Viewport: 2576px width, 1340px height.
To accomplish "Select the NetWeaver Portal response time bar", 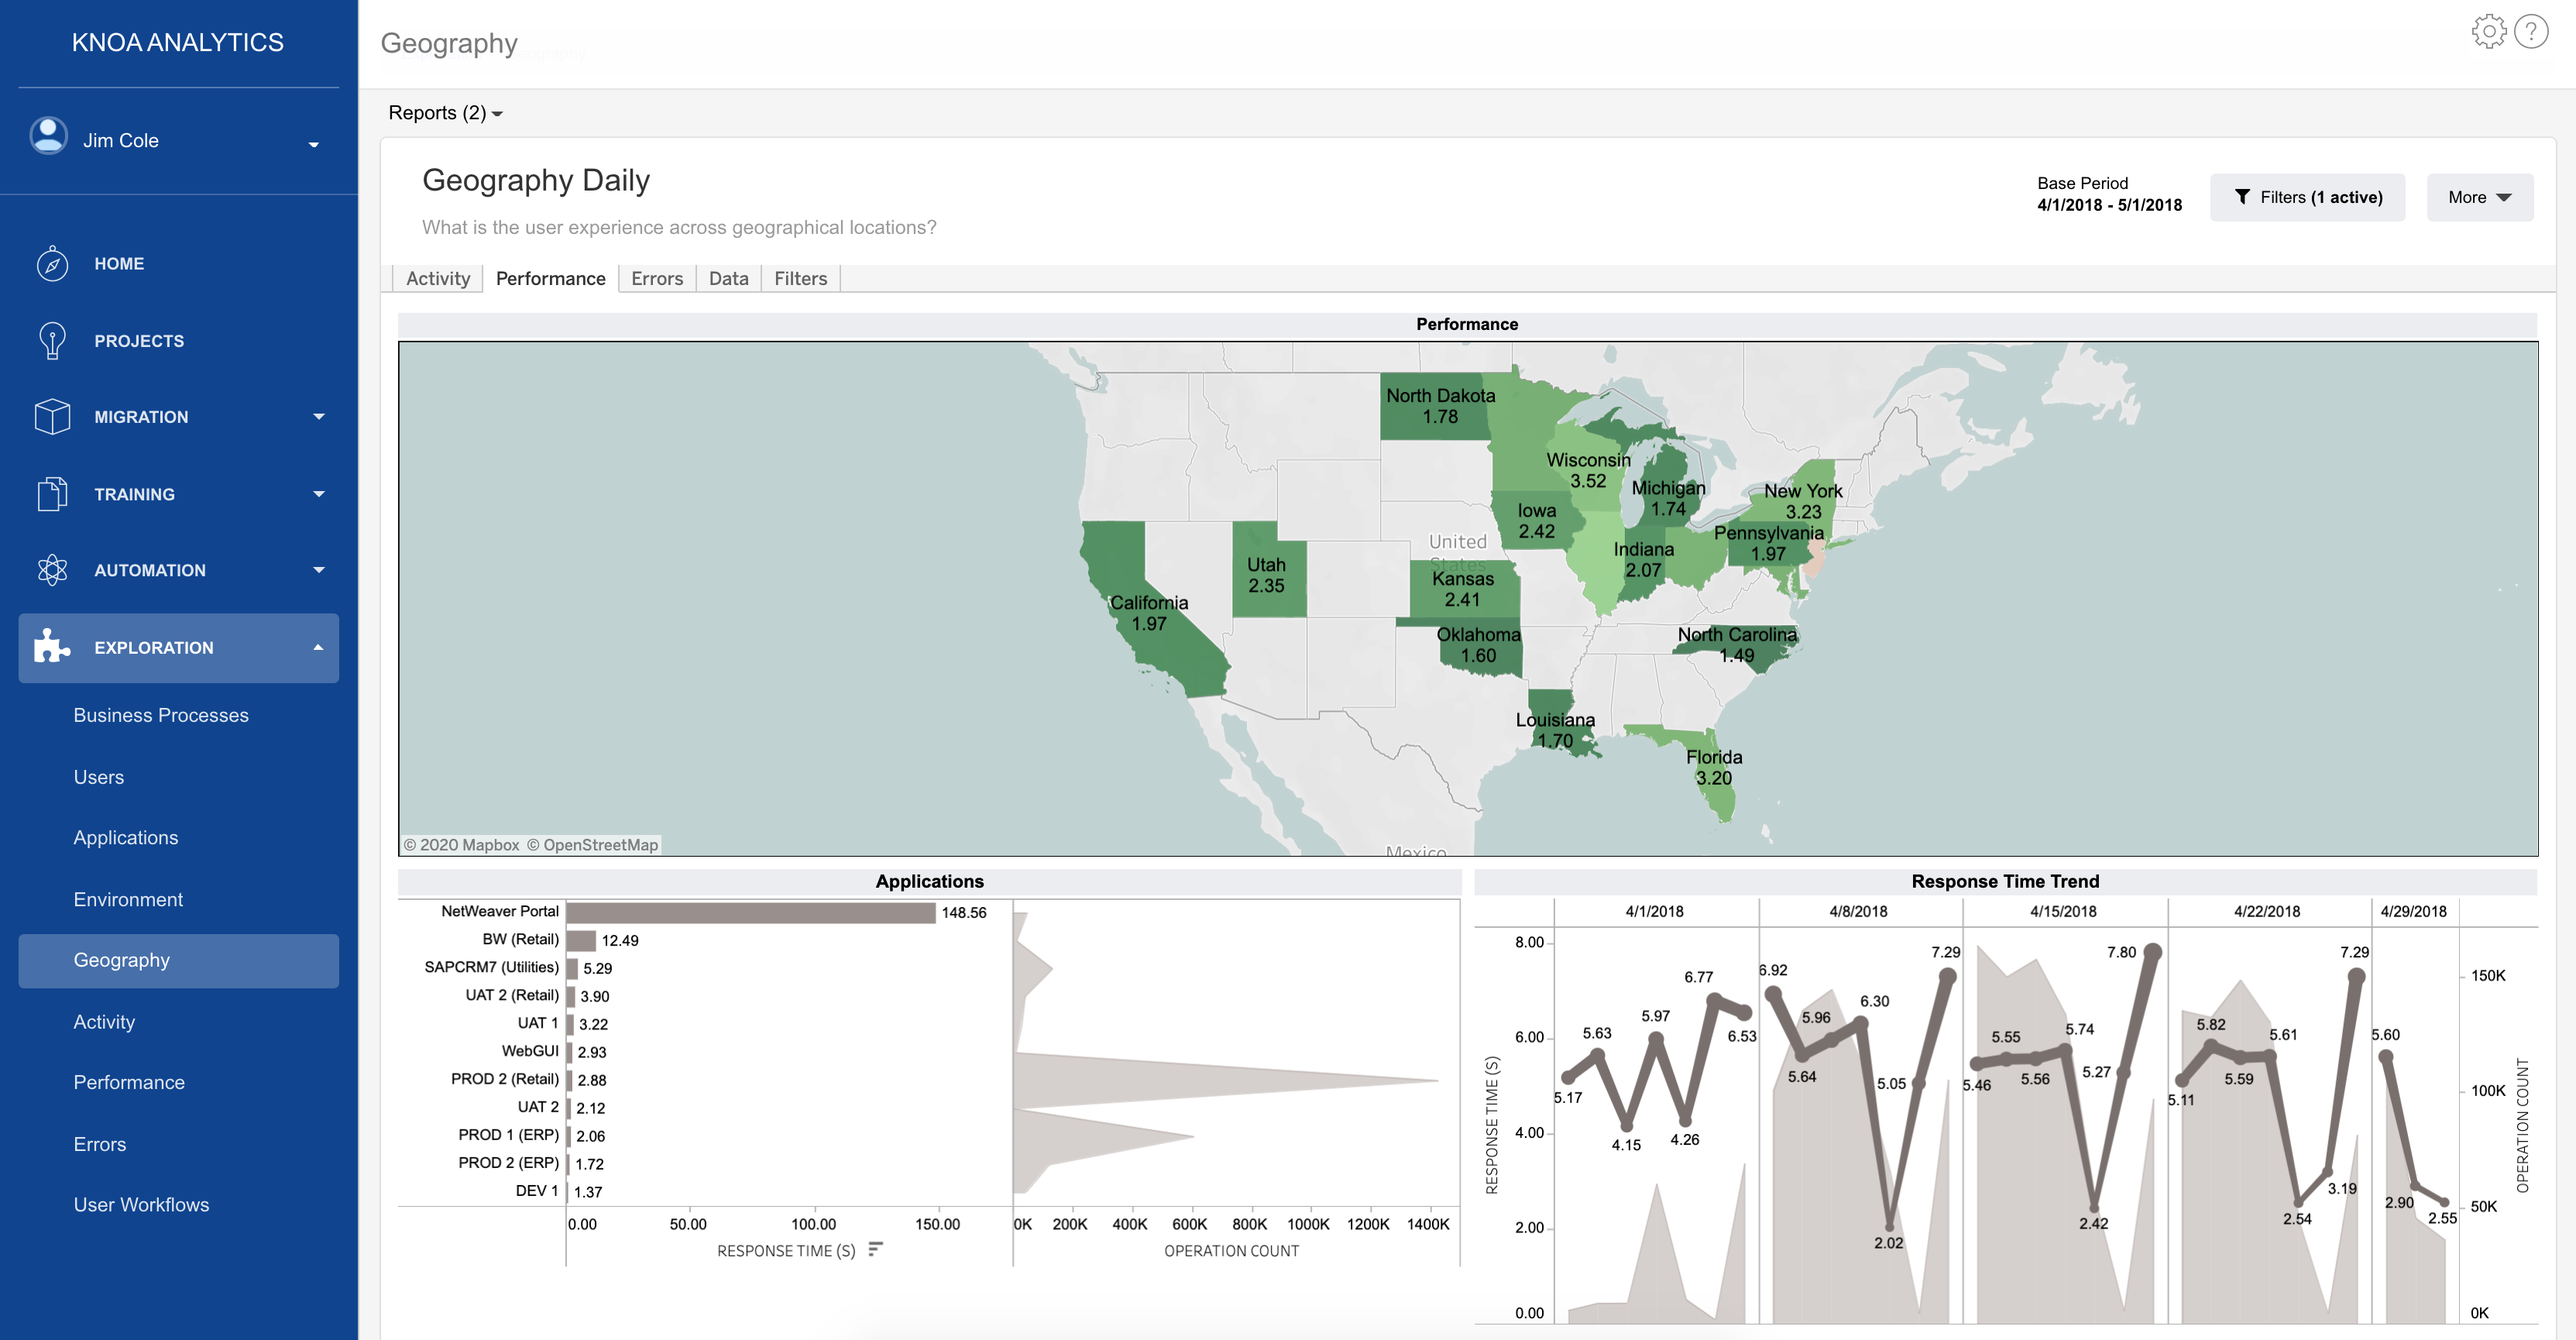I will click(x=750, y=912).
